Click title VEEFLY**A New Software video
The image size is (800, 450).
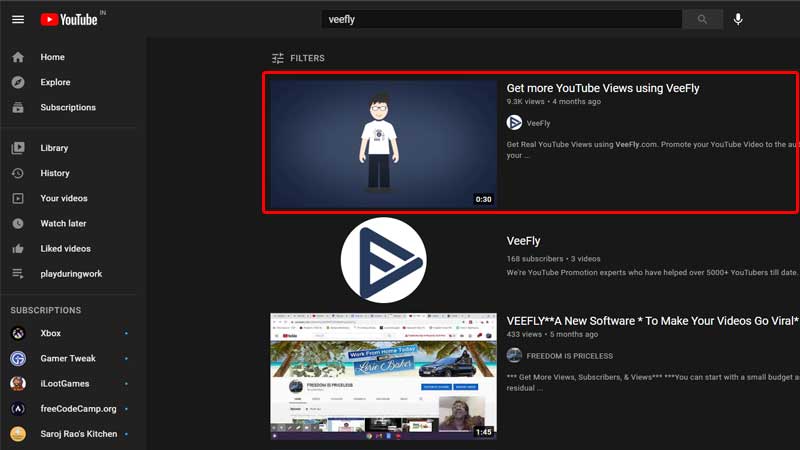pyautogui.click(x=652, y=321)
